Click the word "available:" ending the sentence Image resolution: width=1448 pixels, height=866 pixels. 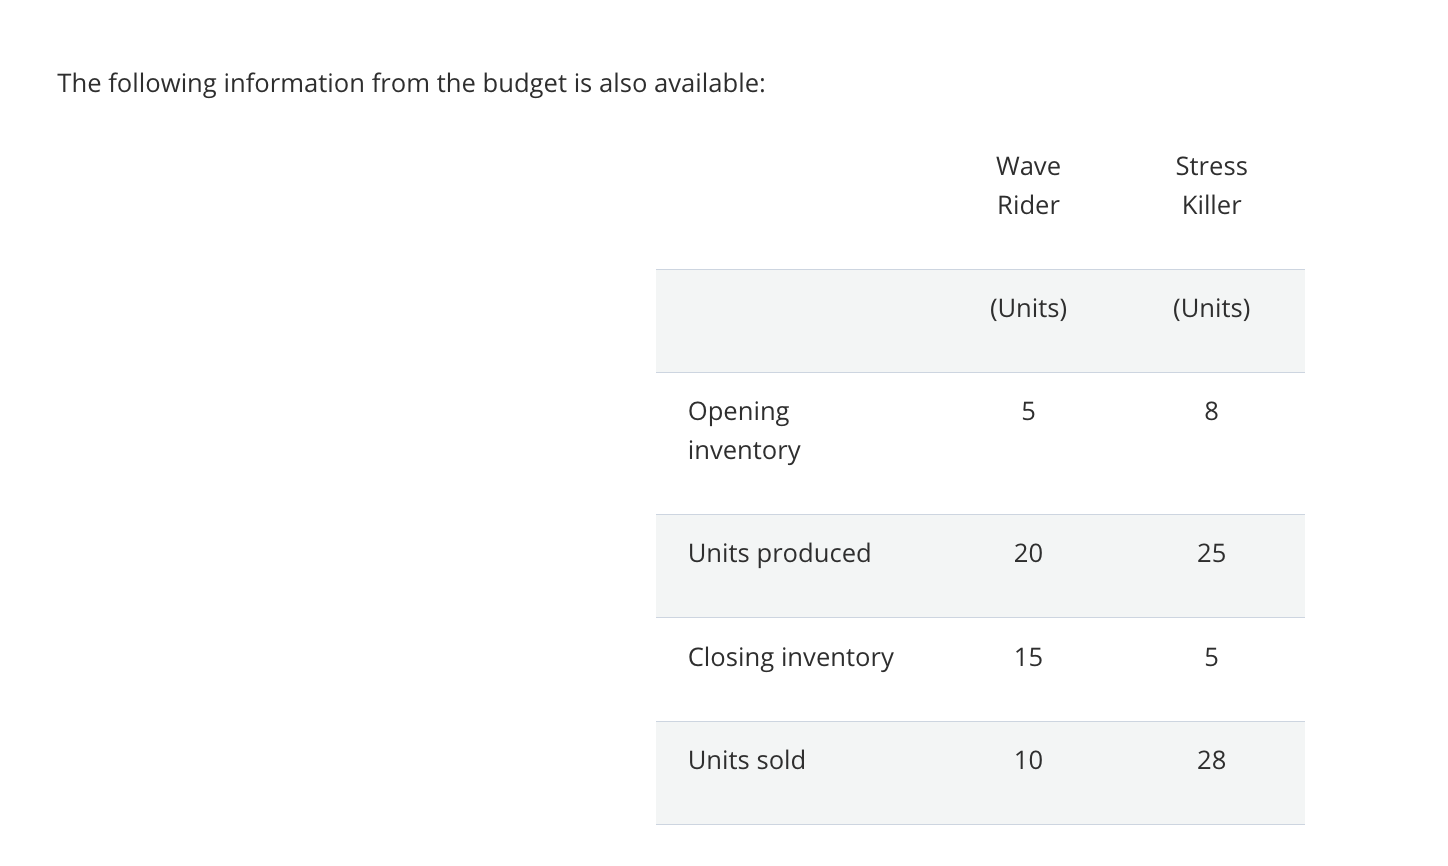709,83
